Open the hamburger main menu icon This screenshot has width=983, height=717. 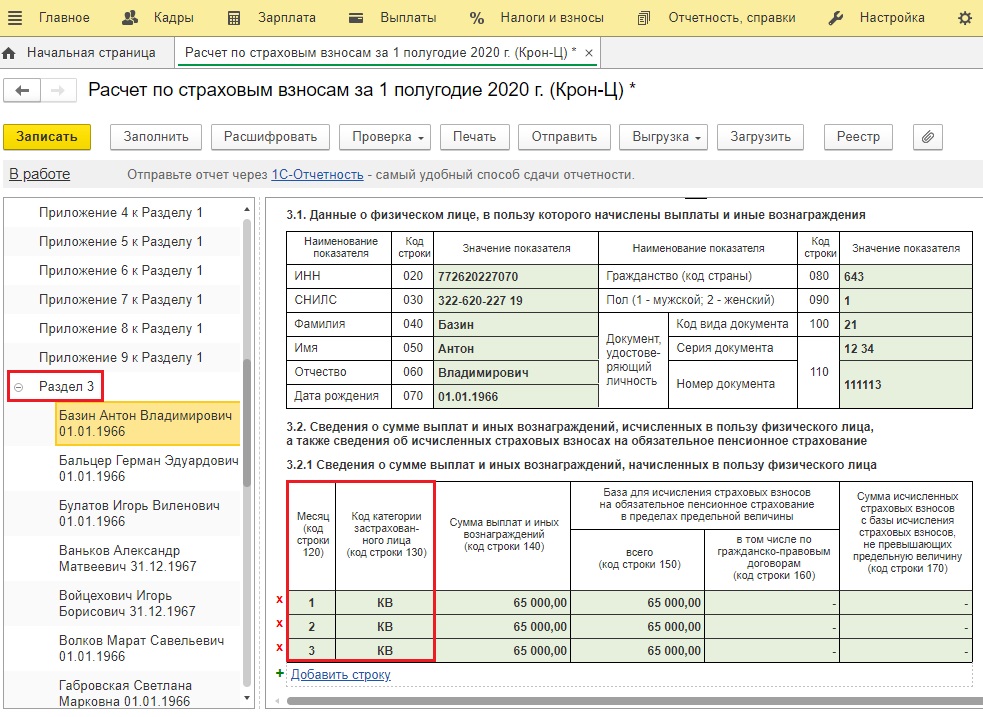[14, 18]
